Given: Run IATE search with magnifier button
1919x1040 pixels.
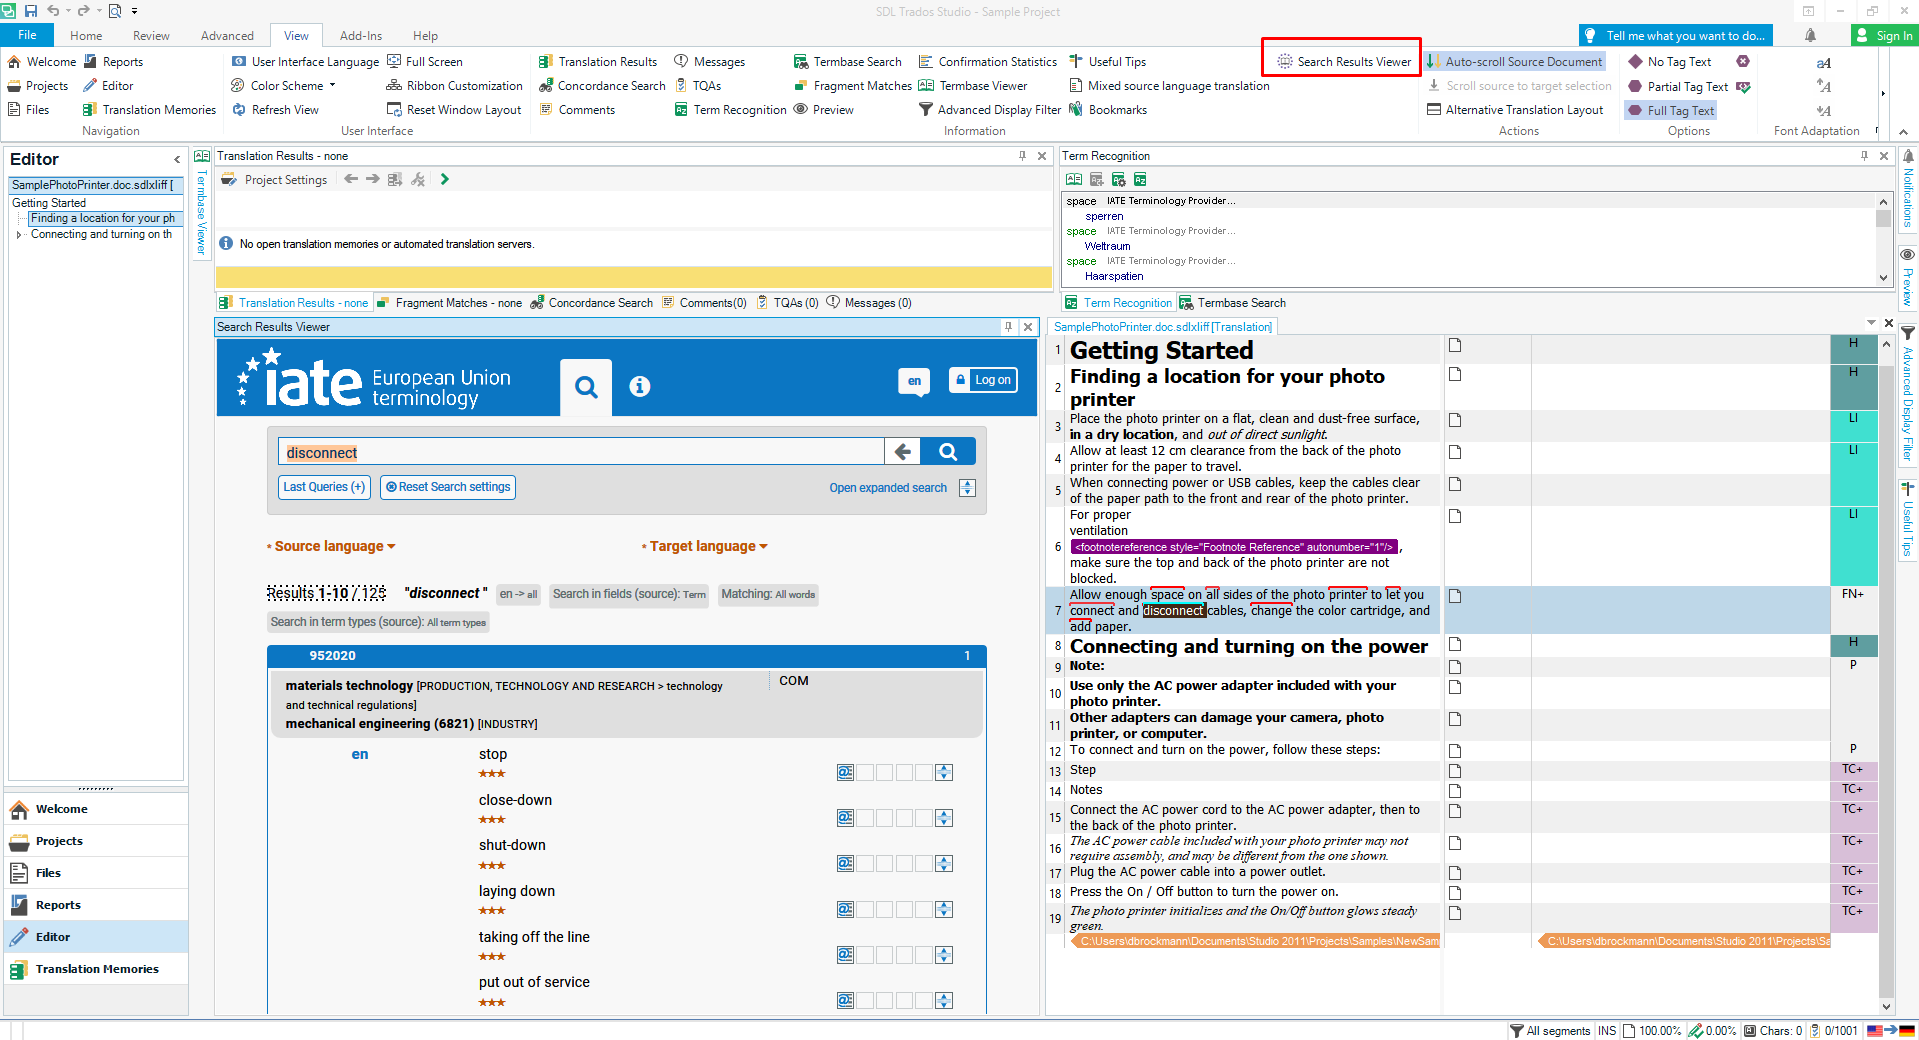Looking at the screenshot, I should point(948,452).
